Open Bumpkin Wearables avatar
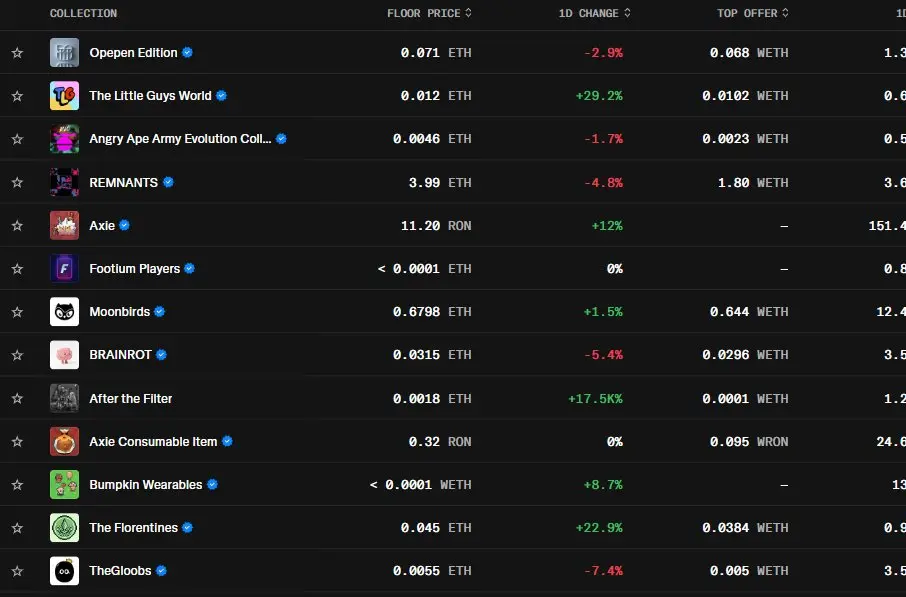This screenshot has width=906, height=597. (x=64, y=484)
